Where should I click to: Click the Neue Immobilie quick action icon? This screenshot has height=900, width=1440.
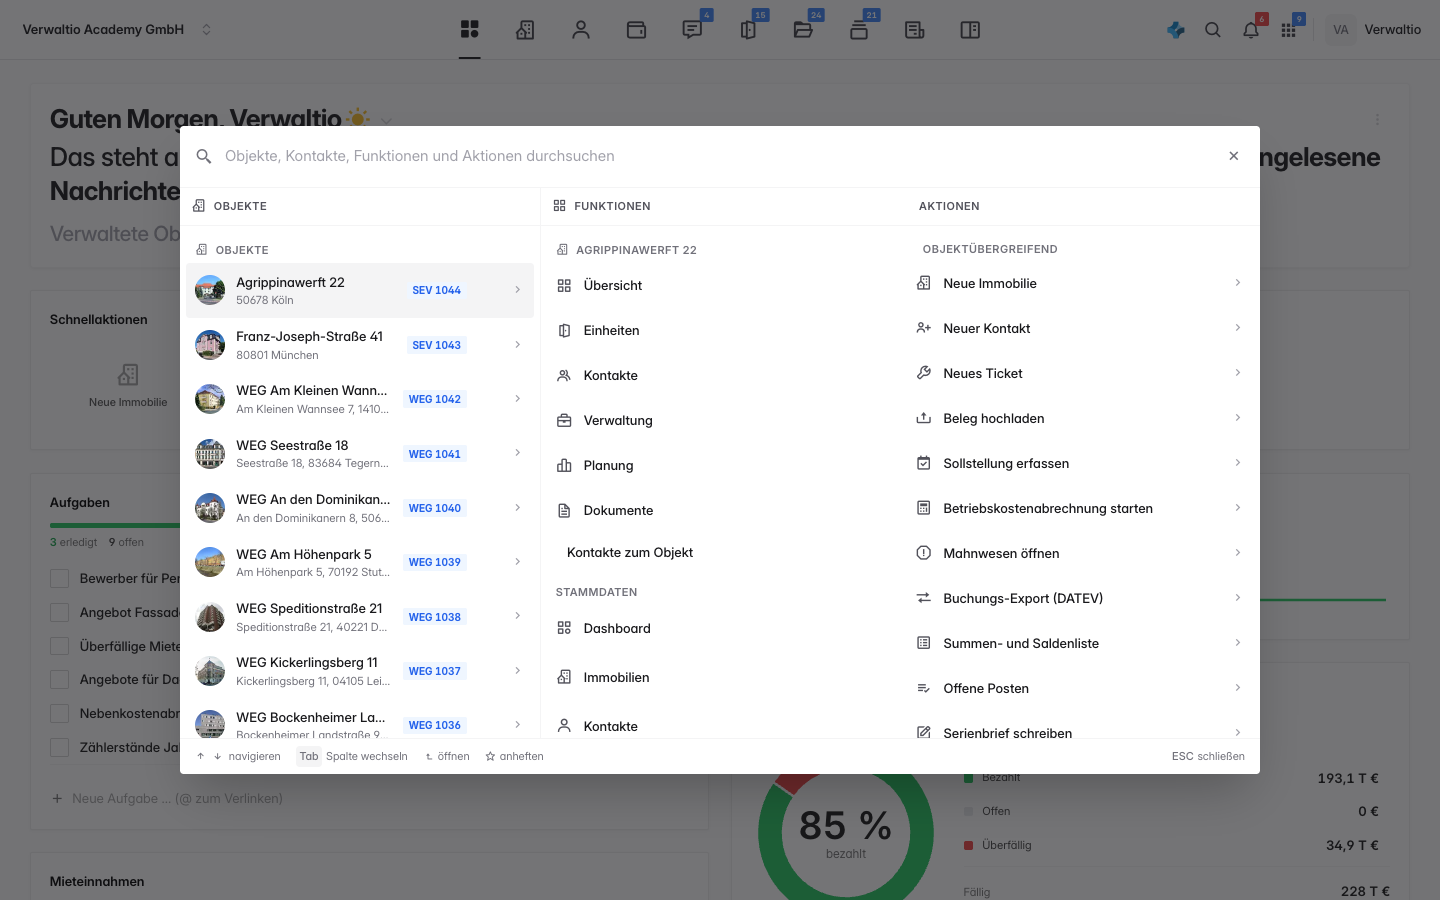click(128, 375)
